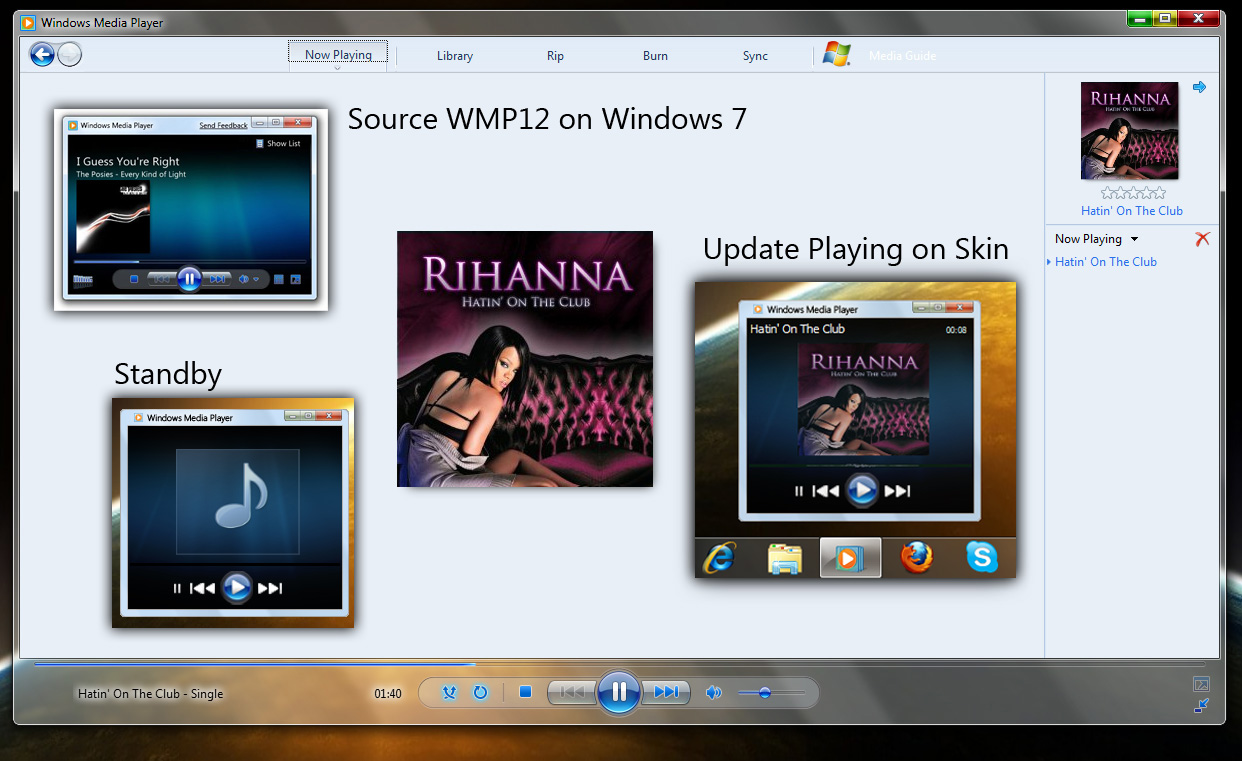The width and height of the screenshot is (1242, 761).
Task: Skip to next track in main controls
Action: point(665,692)
